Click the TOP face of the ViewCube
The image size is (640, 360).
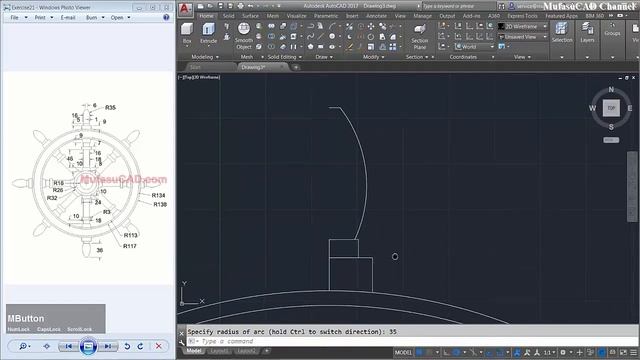pyautogui.click(x=611, y=108)
